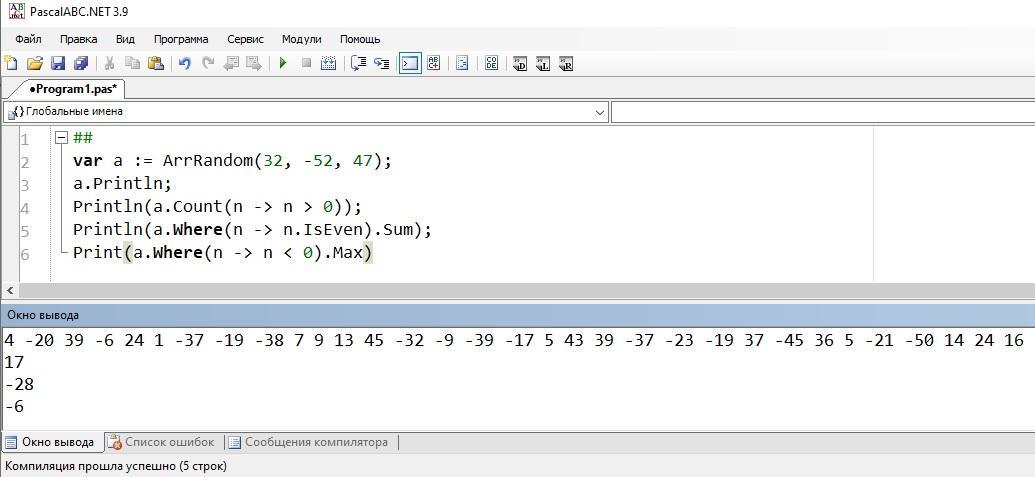Redo the edit with the Redo icon
Screen dimensions: 1035x477
coord(208,63)
